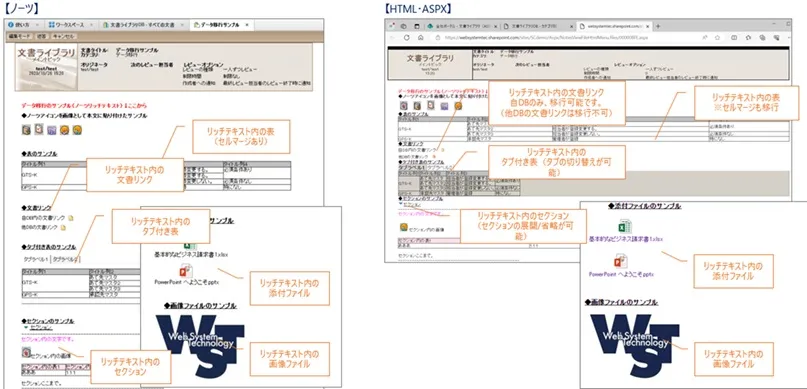
Task: Click the キャンセル button in Notes
Action: point(64,37)
